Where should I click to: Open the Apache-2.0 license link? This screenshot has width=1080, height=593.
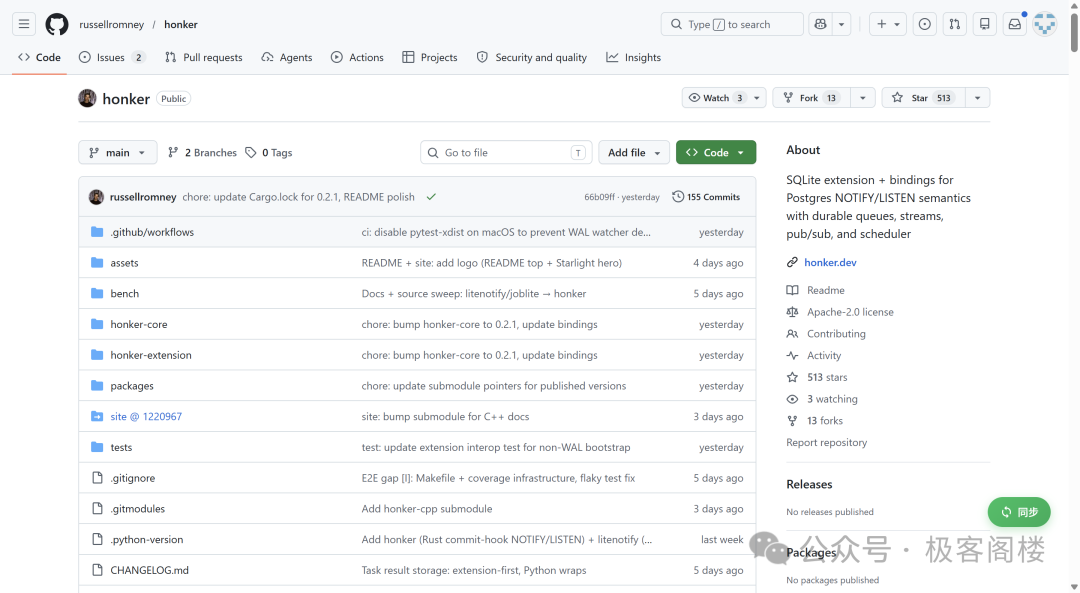[x=850, y=312]
